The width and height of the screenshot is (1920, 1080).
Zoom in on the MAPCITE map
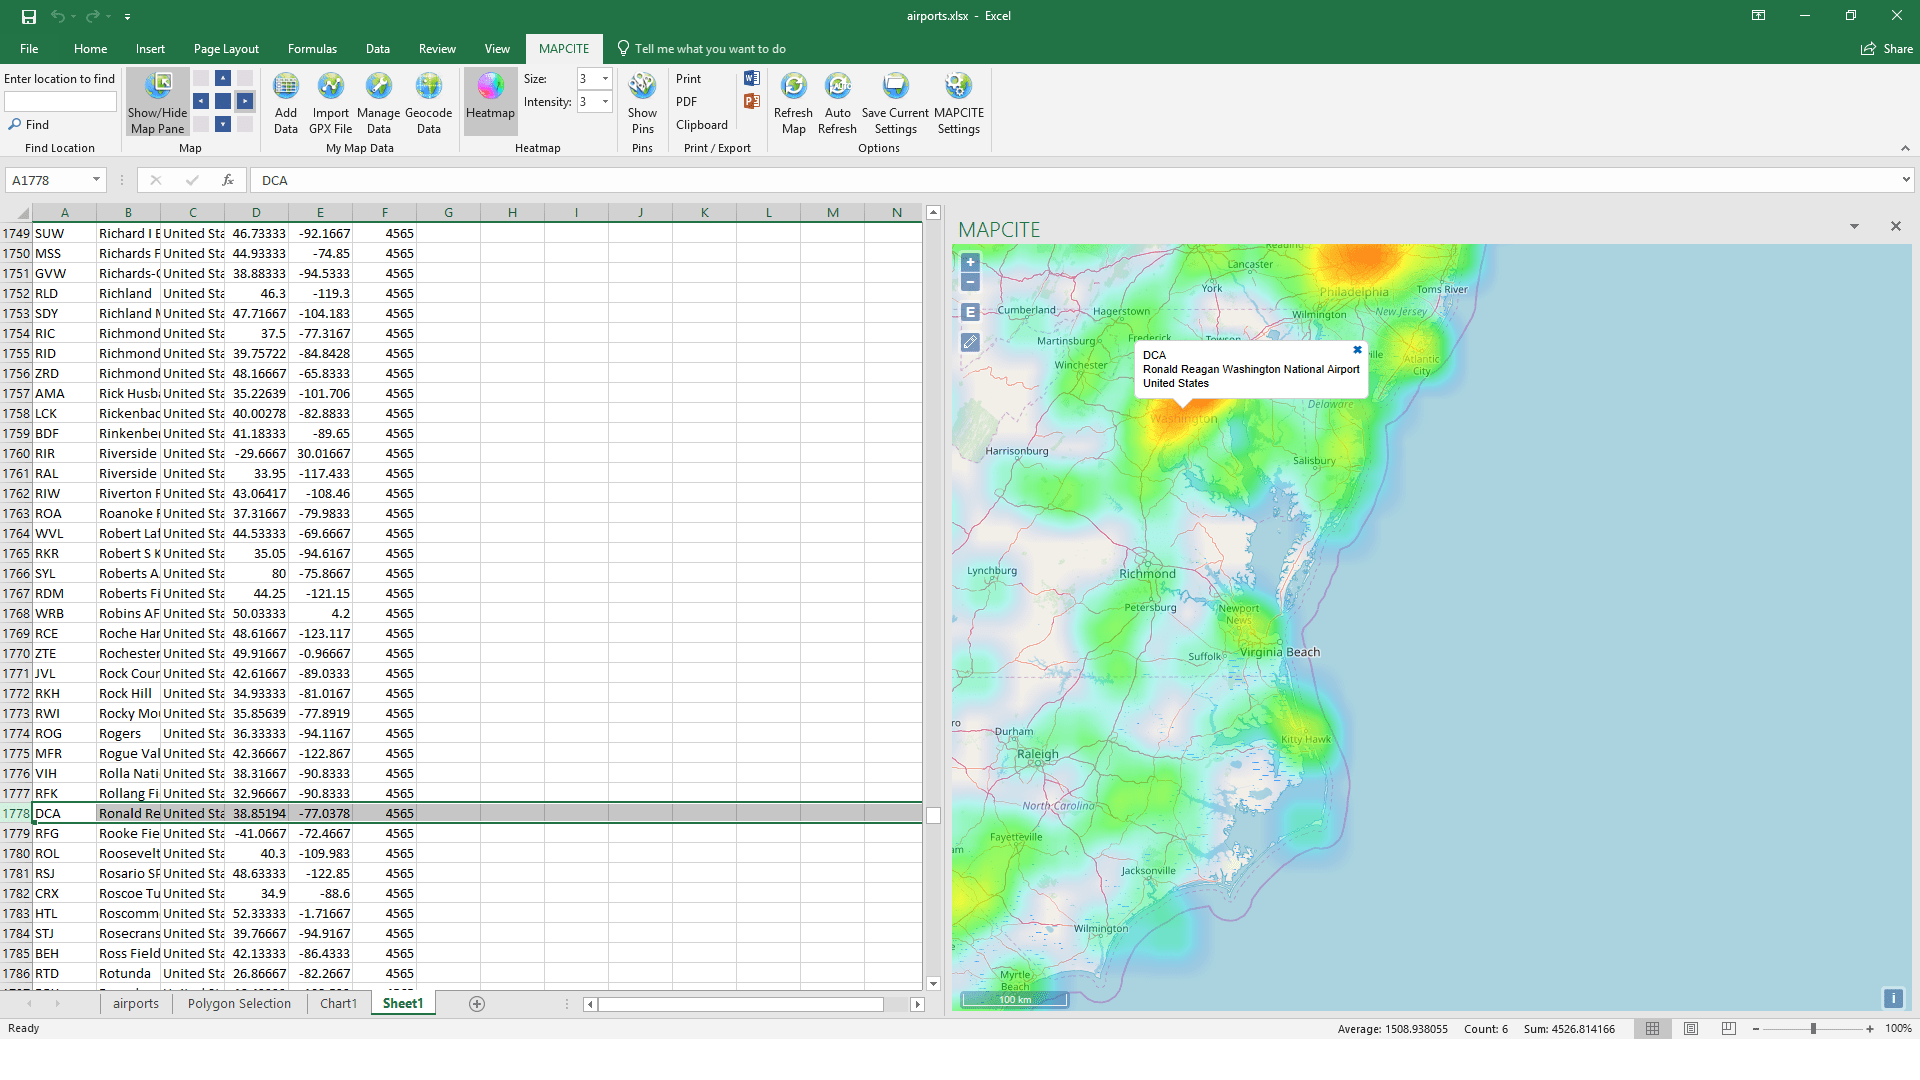970,262
